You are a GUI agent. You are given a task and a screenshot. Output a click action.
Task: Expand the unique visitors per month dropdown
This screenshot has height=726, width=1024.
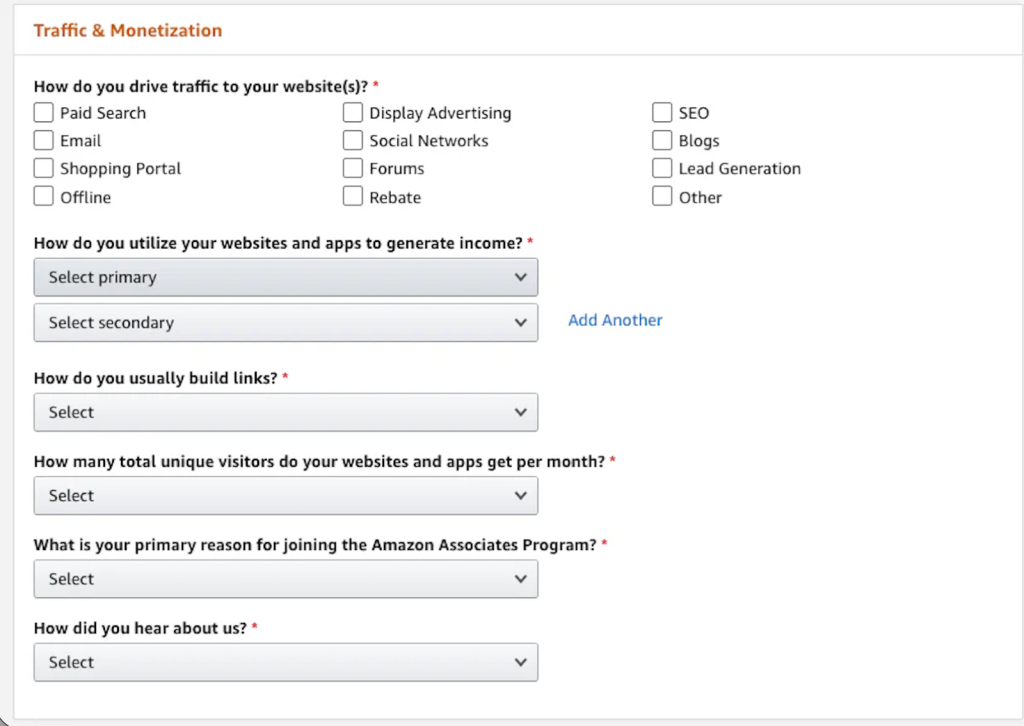tap(285, 495)
